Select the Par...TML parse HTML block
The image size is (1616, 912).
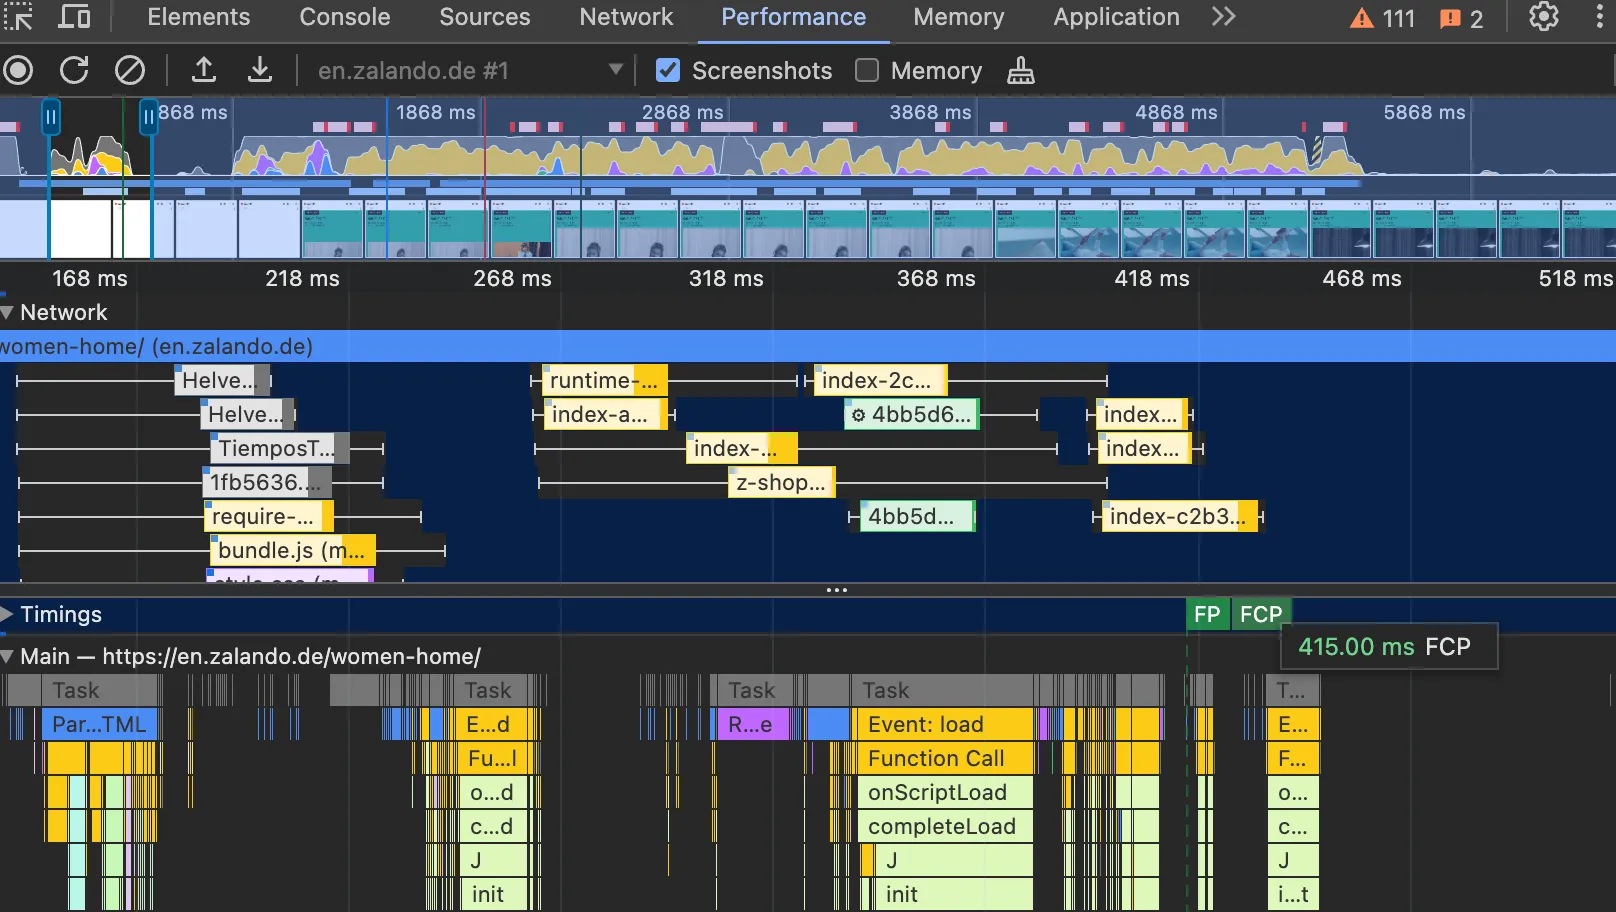click(x=99, y=724)
